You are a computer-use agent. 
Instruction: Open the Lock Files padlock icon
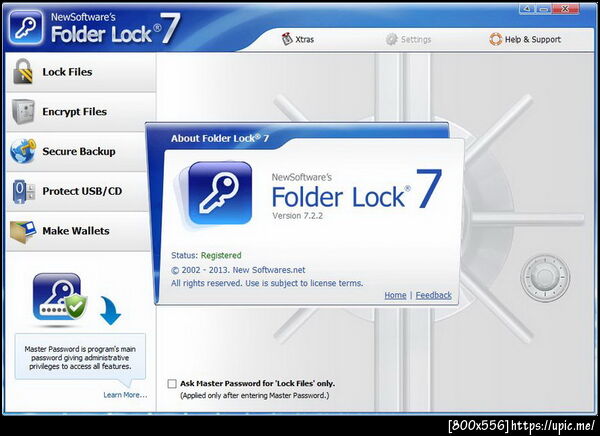click(23, 72)
